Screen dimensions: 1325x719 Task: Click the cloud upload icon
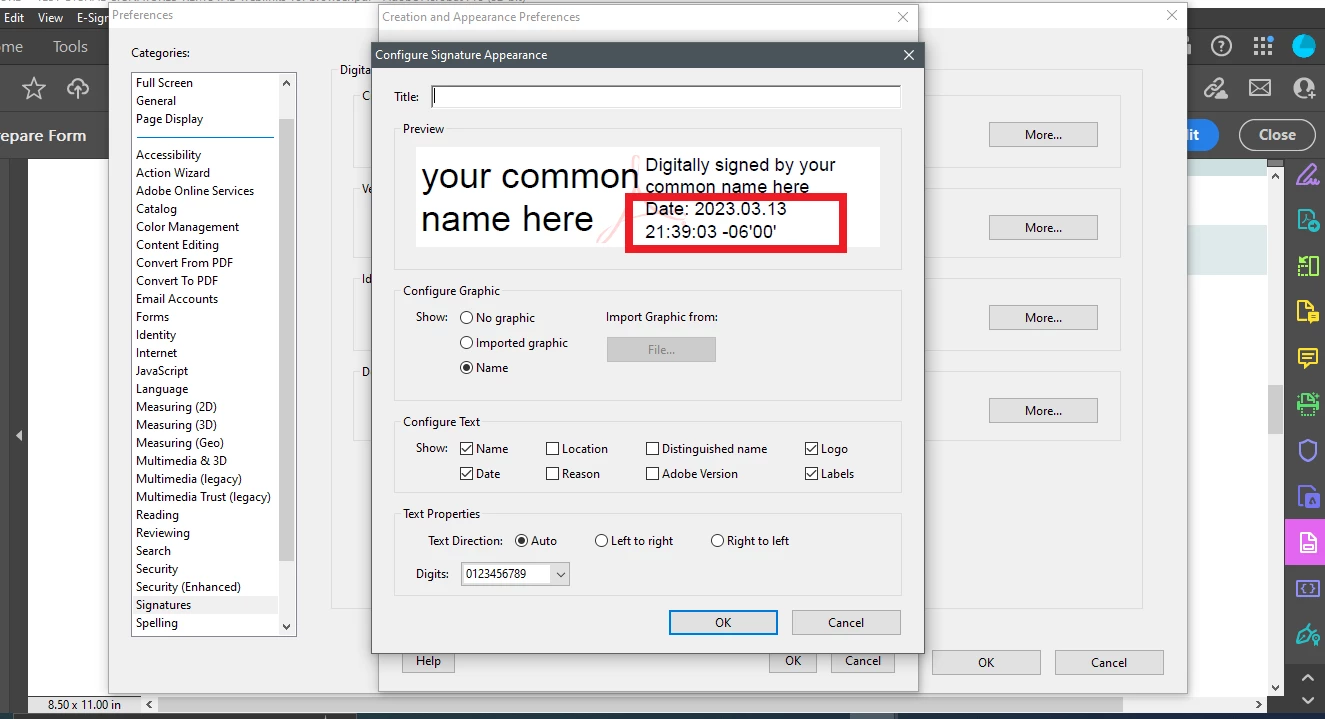coord(78,89)
